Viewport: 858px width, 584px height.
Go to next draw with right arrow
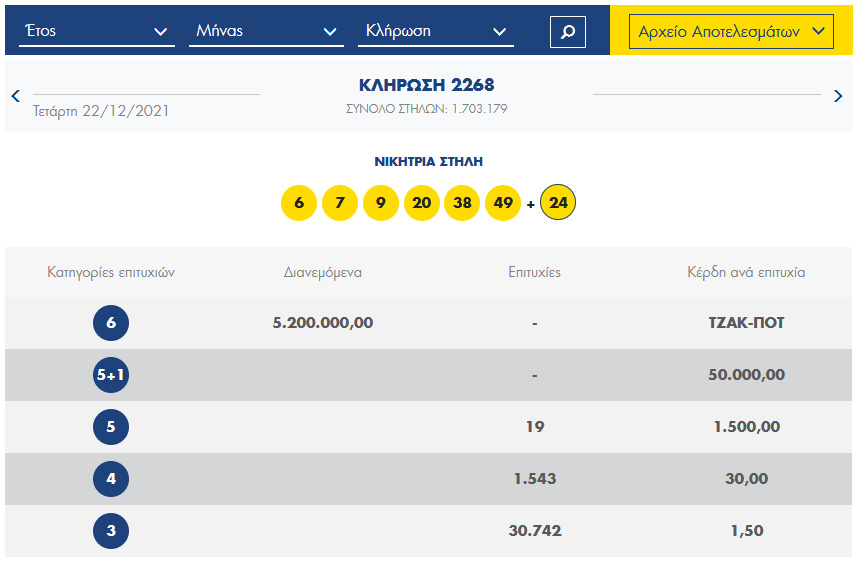coord(838,96)
